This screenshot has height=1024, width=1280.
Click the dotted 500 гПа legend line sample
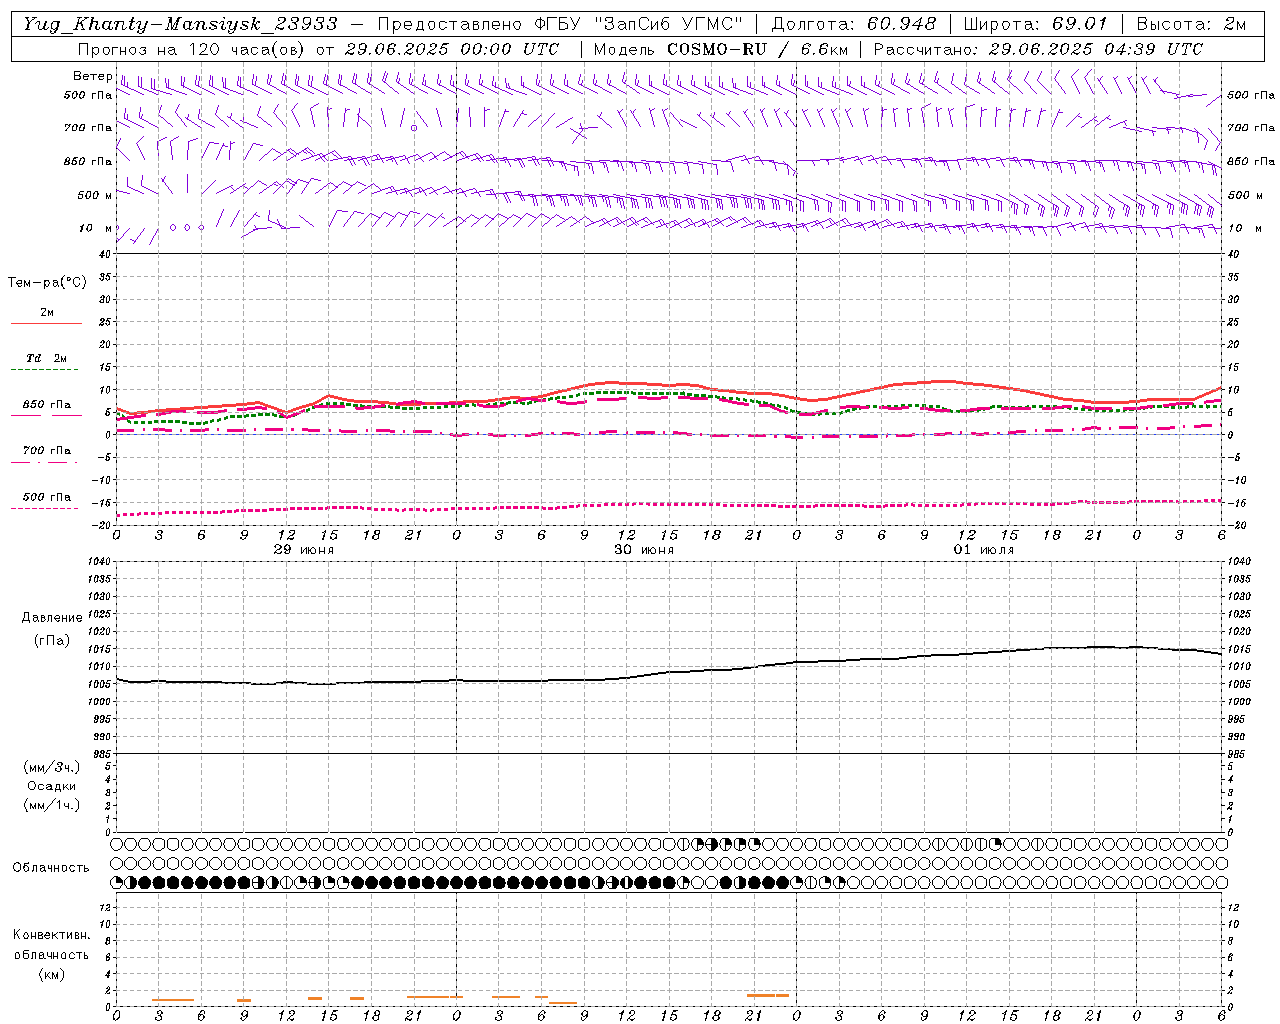pos(44,508)
